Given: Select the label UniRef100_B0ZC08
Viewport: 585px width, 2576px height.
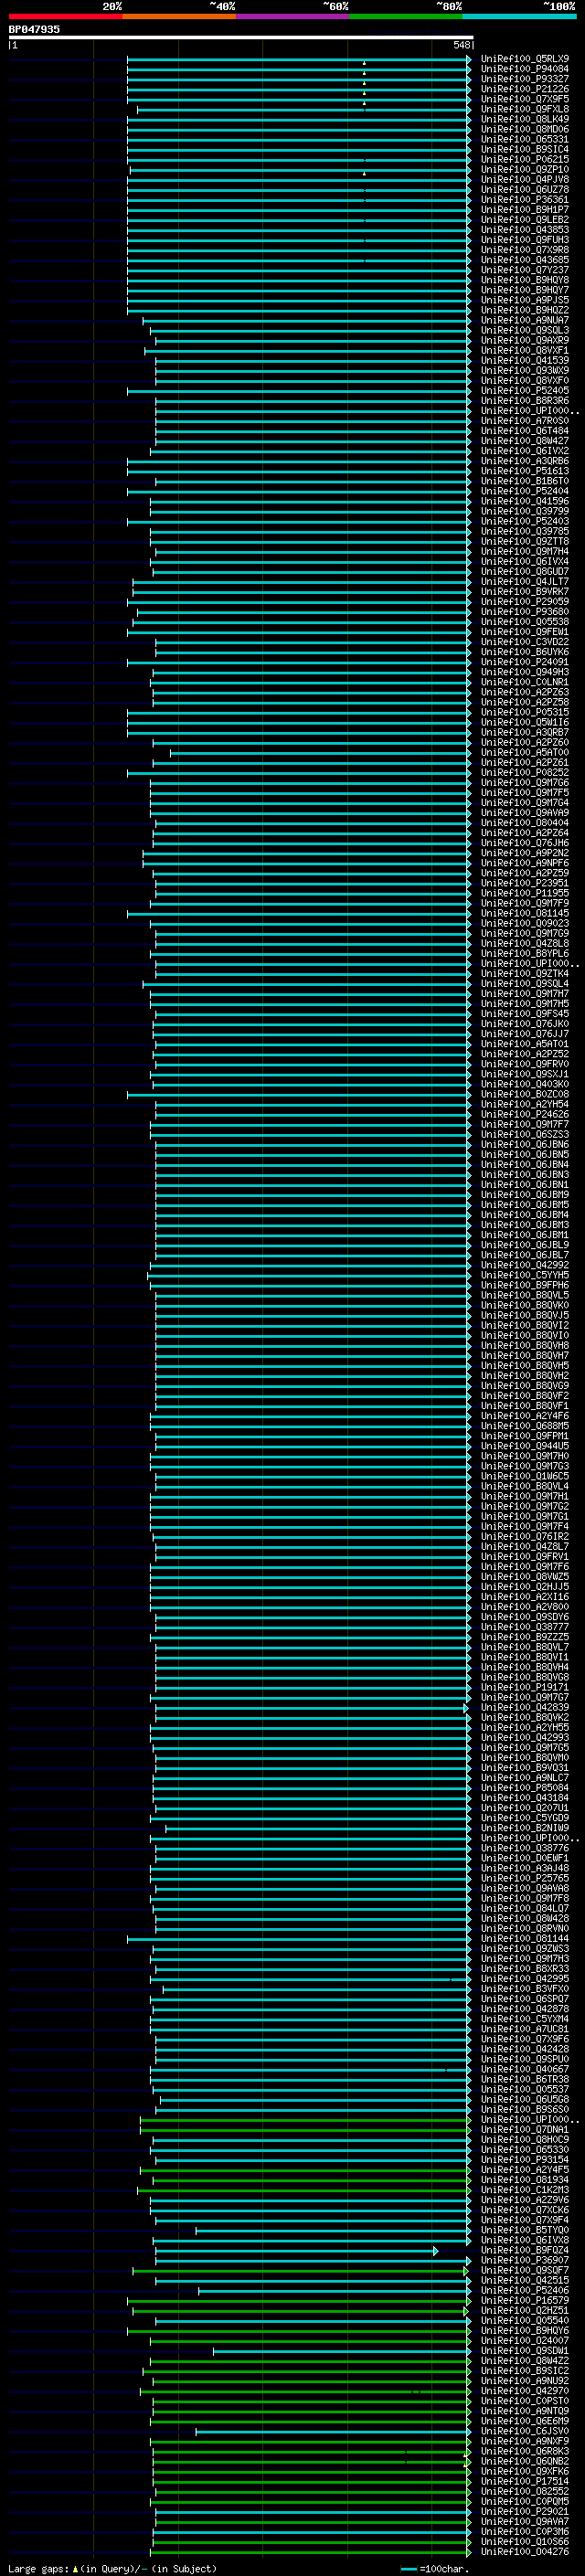Looking at the screenshot, I should tap(524, 1094).
